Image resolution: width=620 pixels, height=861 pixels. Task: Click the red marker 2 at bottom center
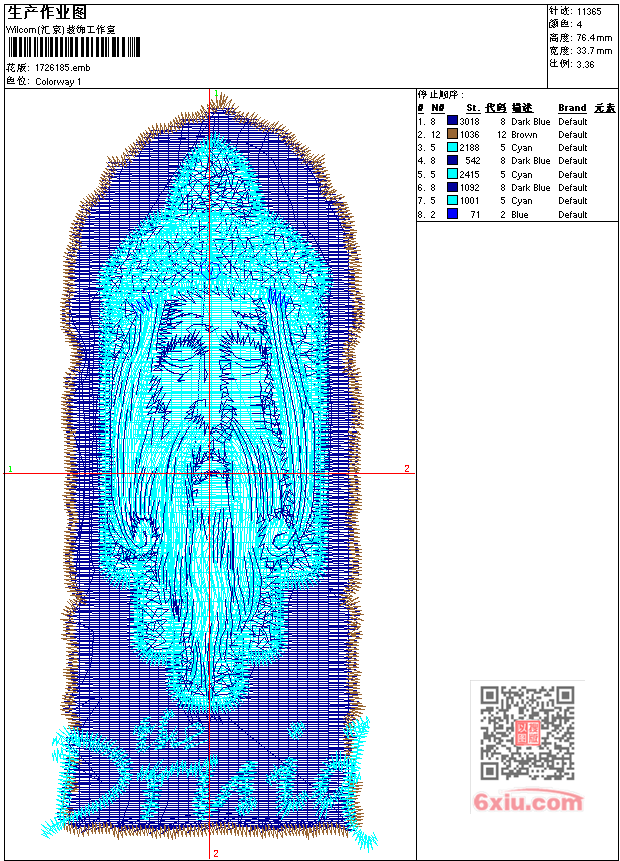click(216, 853)
